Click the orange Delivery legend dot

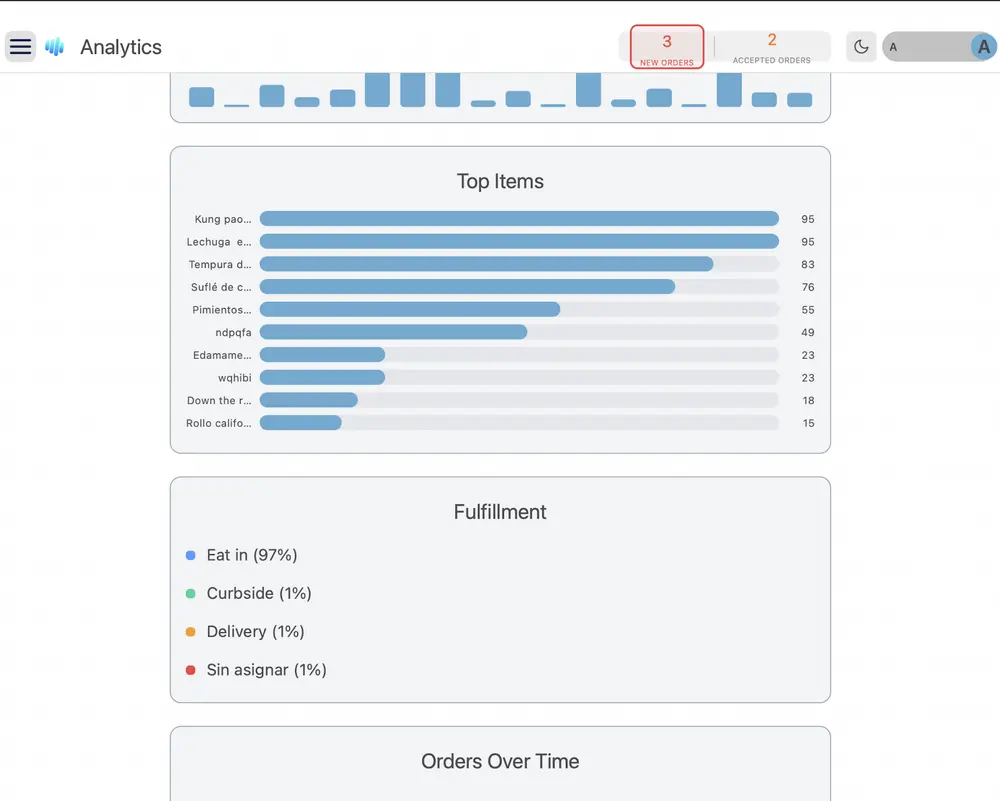pos(190,632)
